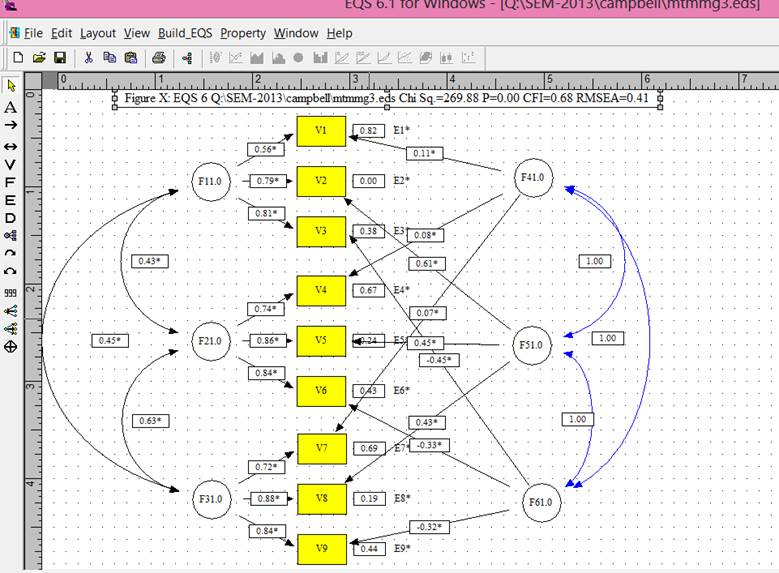Open the Window menu
Screen dimensions: 779x573
pos(296,33)
